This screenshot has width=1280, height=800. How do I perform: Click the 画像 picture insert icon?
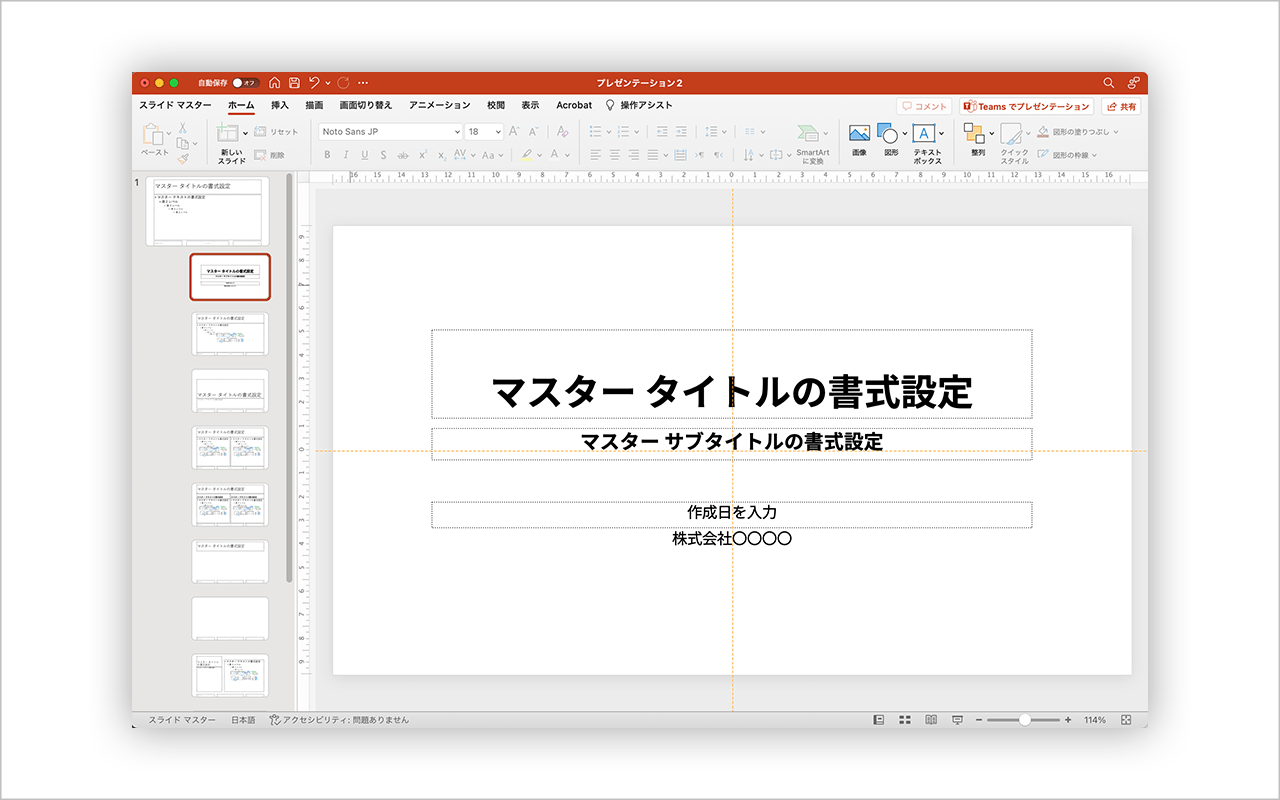click(859, 134)
